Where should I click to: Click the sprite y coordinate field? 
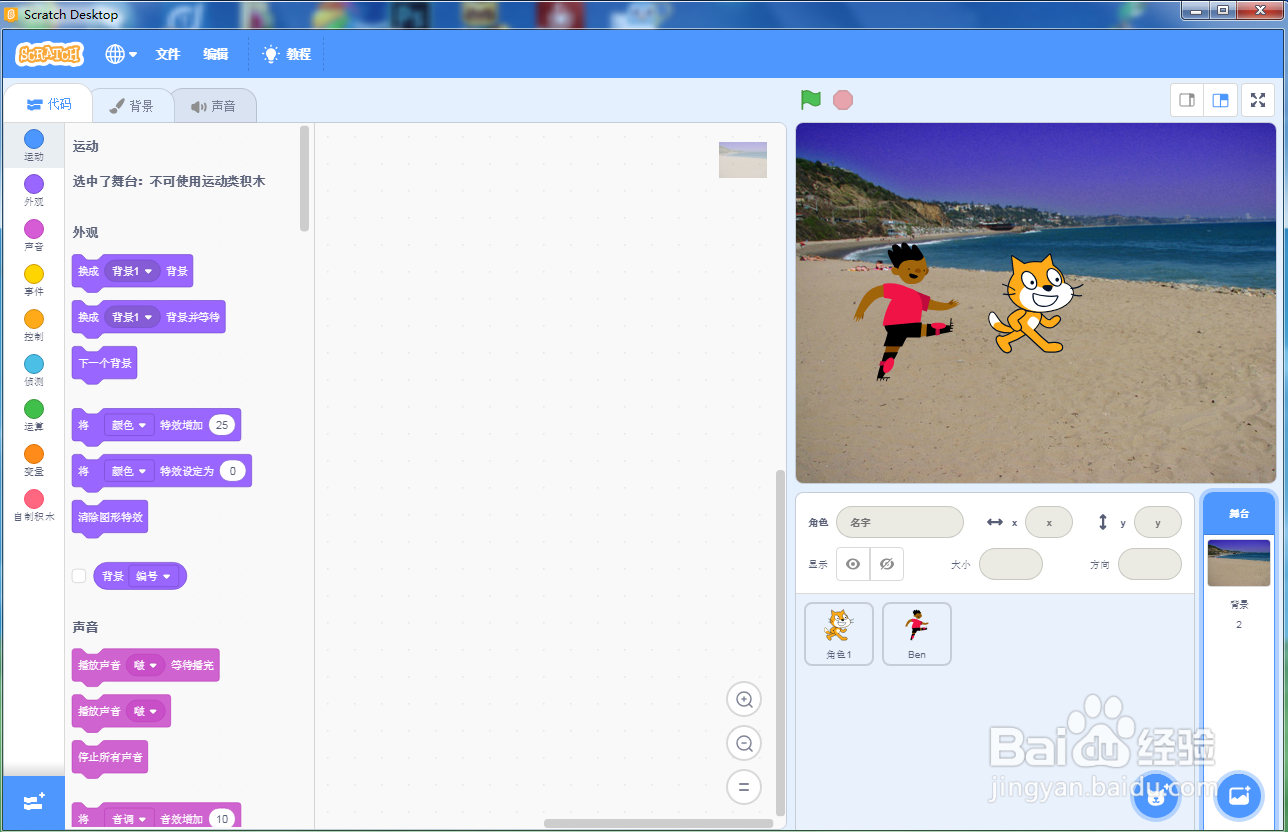click(x=1158, y=522)
